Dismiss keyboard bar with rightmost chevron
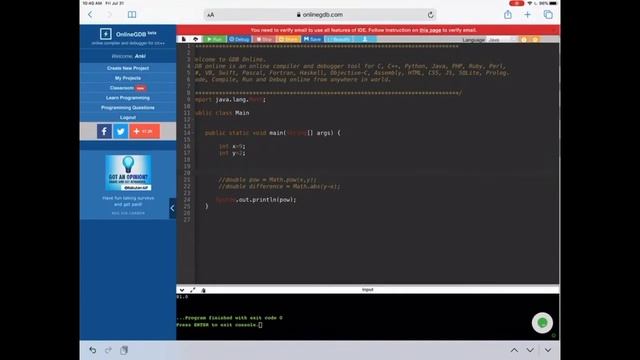This screenshot has height=360, width=640. coord(548,350)
